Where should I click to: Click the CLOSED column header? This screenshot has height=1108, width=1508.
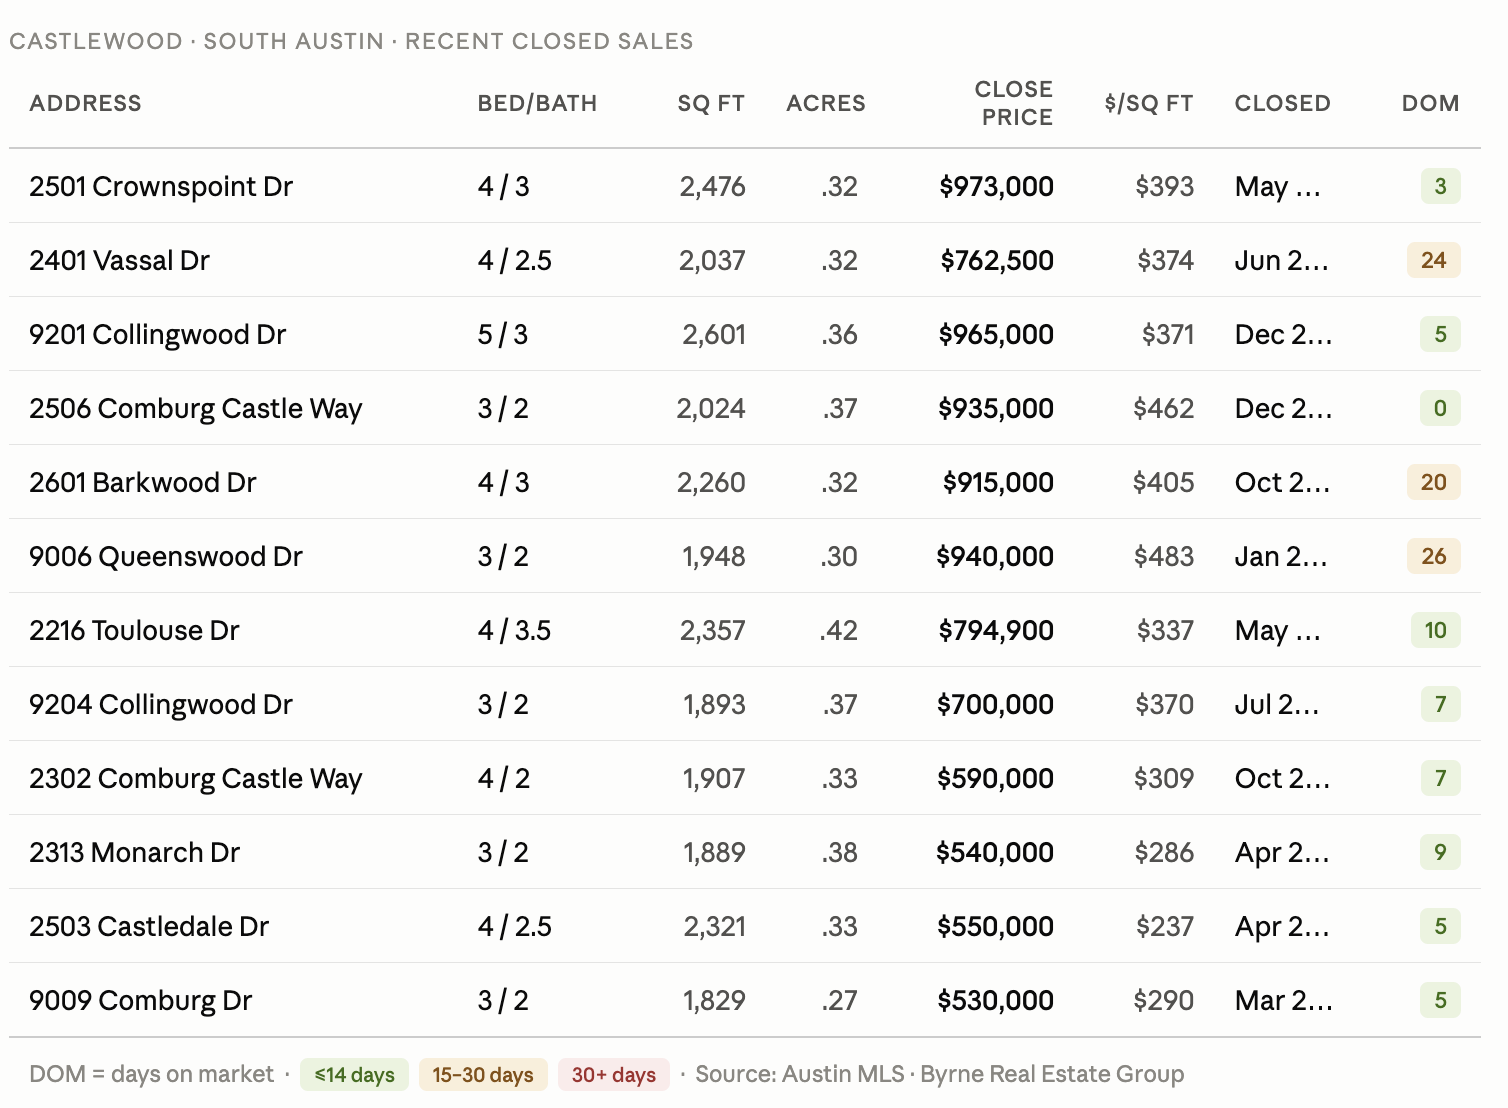click(x=1283, y=103)
